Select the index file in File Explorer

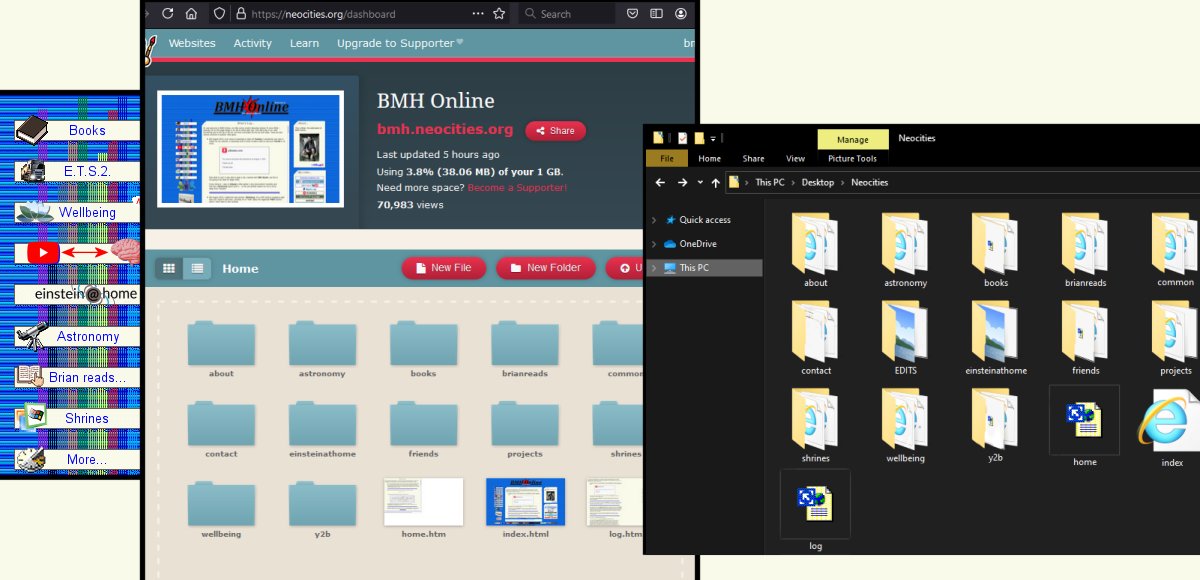[x=1171, y=427]
